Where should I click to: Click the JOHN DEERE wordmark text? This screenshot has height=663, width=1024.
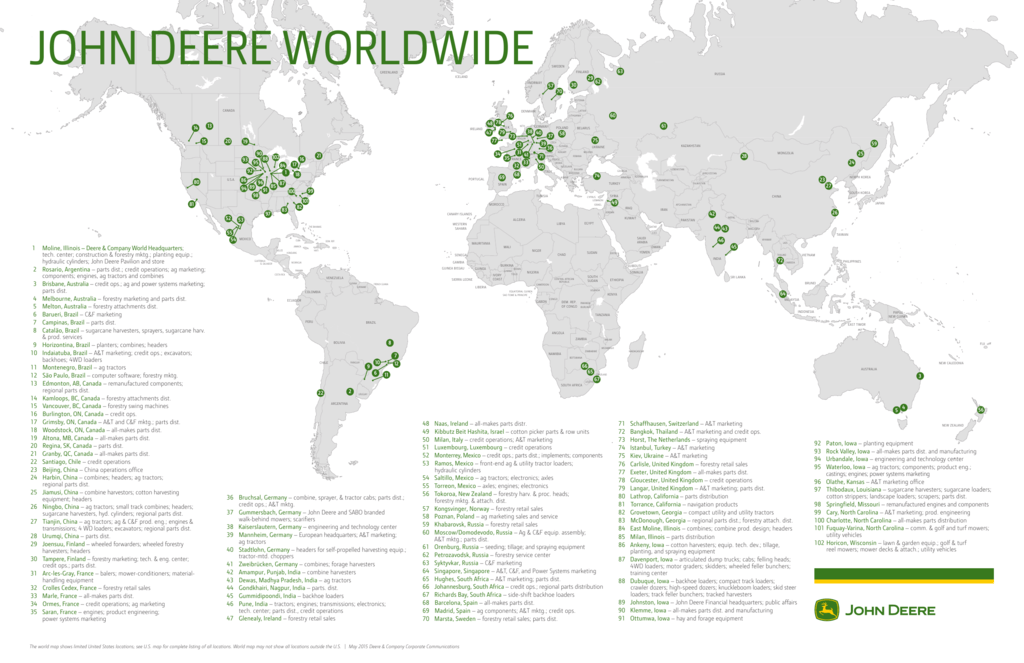tap(890, 611)
